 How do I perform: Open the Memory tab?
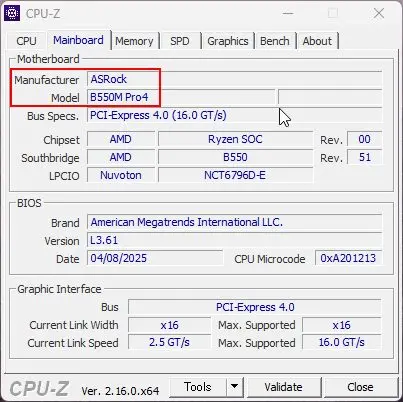coord(134,41)
